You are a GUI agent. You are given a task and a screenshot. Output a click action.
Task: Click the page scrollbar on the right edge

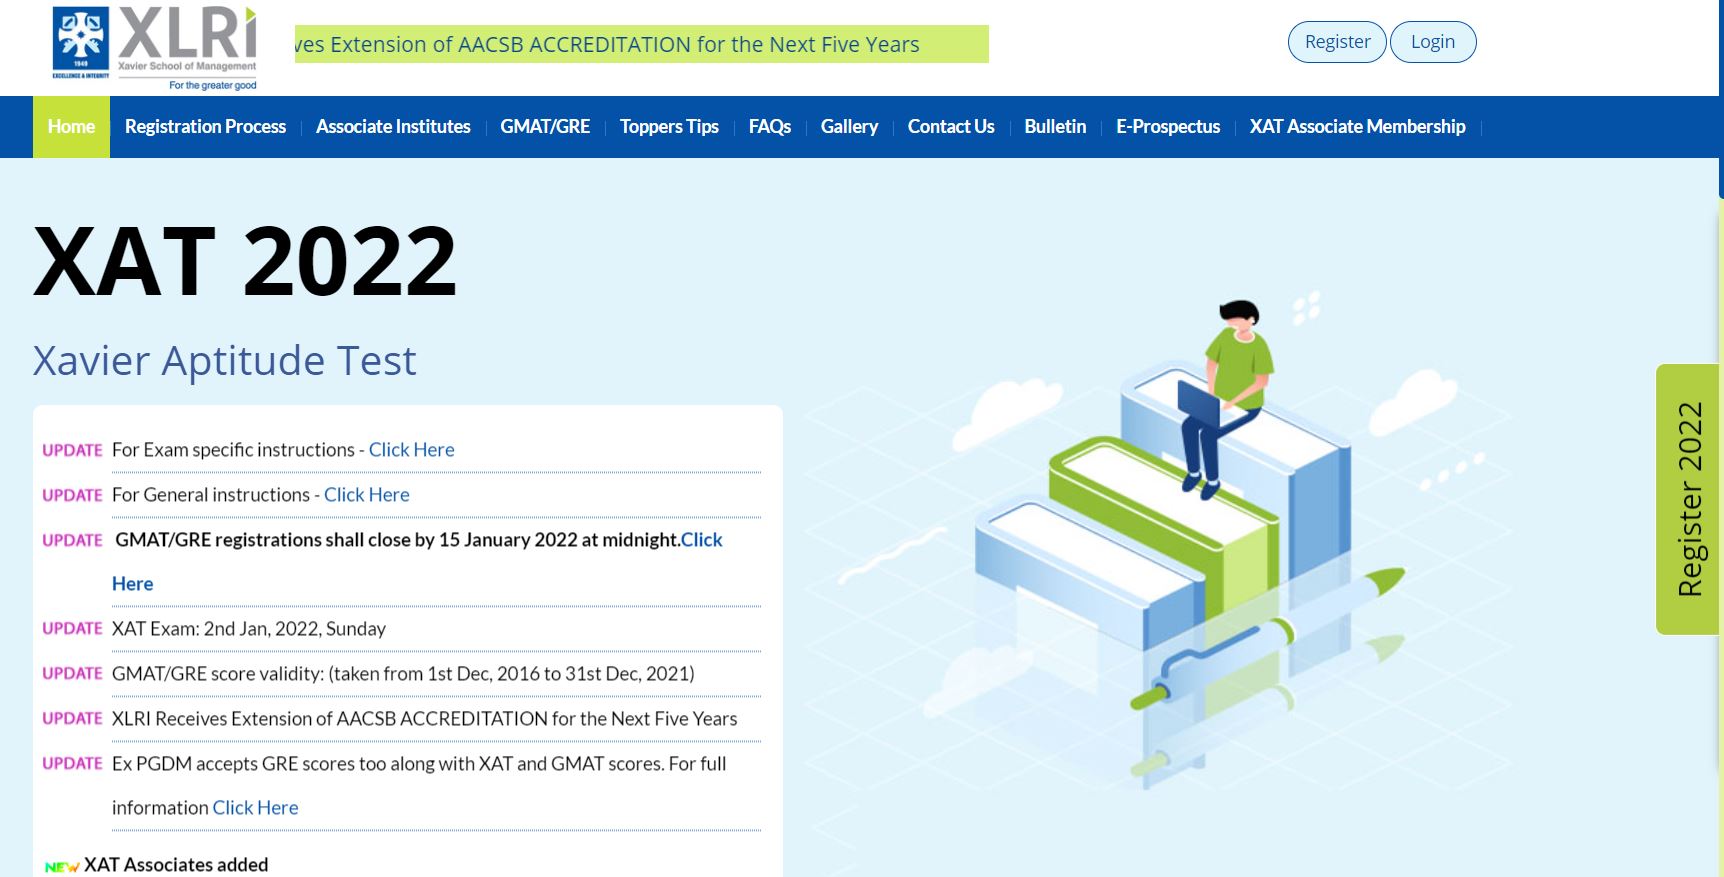tap(1721, 100)
